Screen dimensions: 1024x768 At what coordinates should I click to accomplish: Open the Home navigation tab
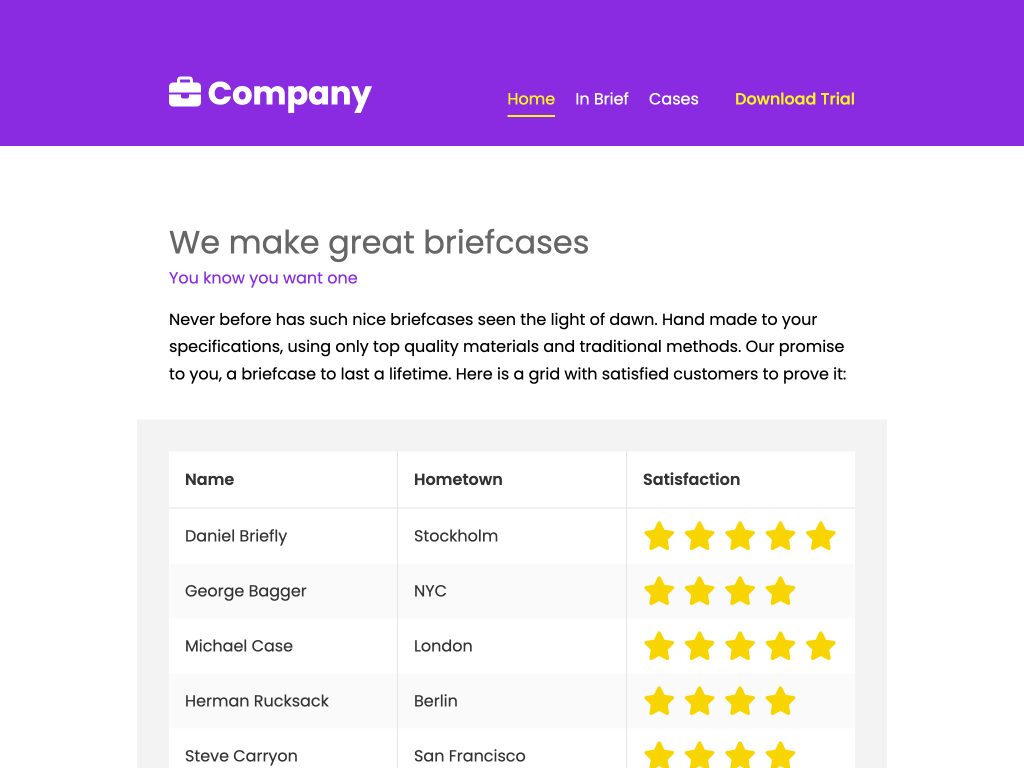tap(531, 99)
